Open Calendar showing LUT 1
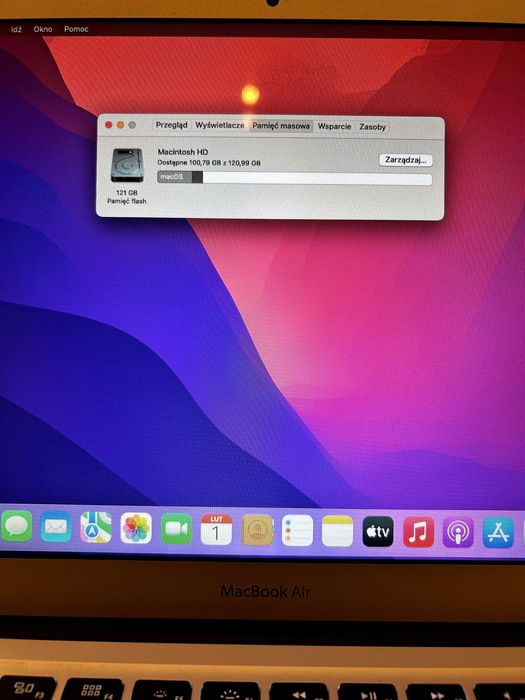This screenshot has height=700, width=525. coord(217,529)
